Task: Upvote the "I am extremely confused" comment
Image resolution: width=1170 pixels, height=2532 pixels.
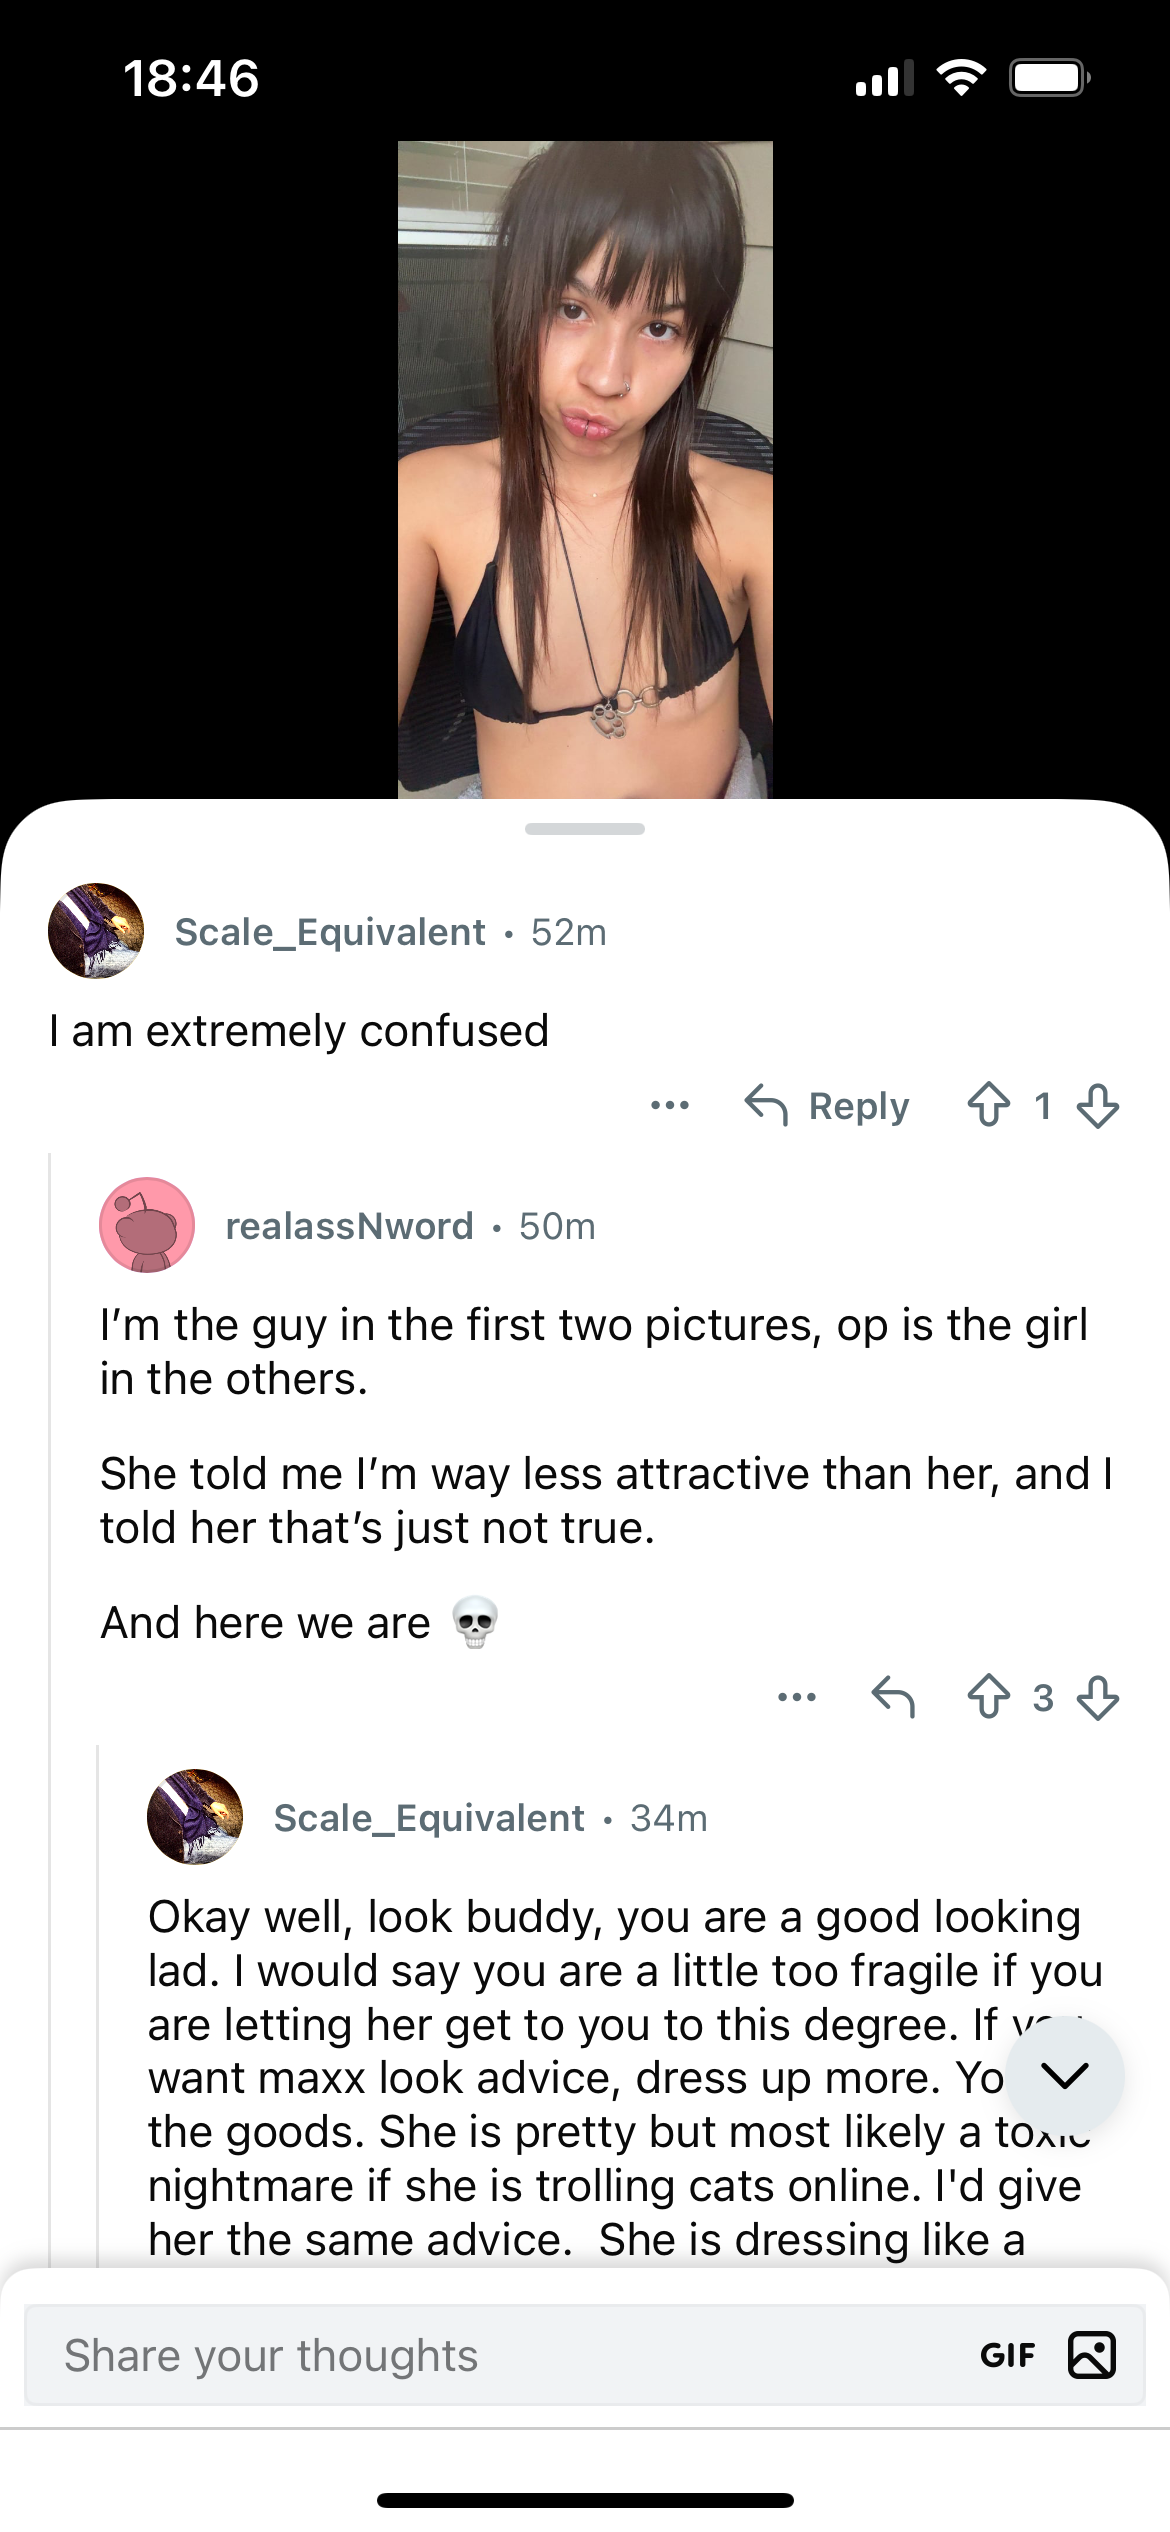Action: (989, 1105)
